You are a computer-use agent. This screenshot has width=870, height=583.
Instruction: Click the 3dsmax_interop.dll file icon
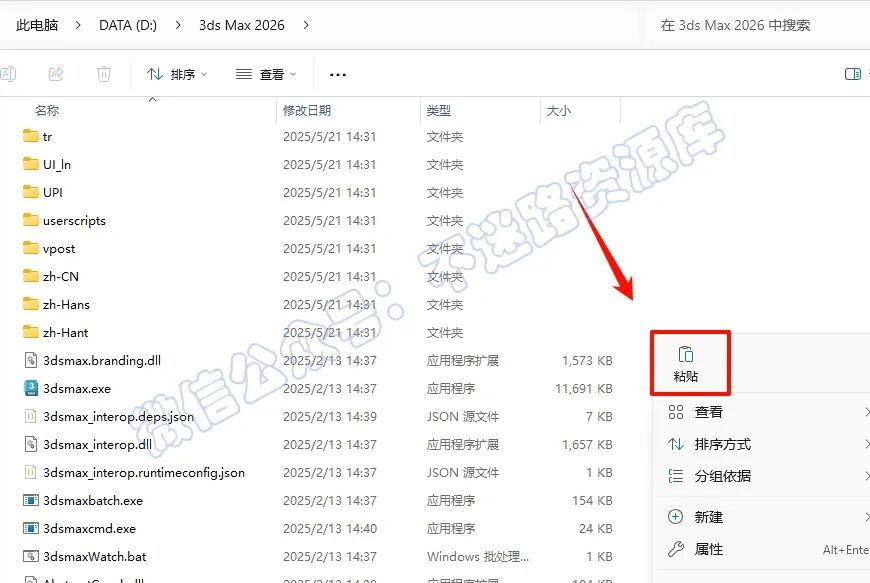31,444
